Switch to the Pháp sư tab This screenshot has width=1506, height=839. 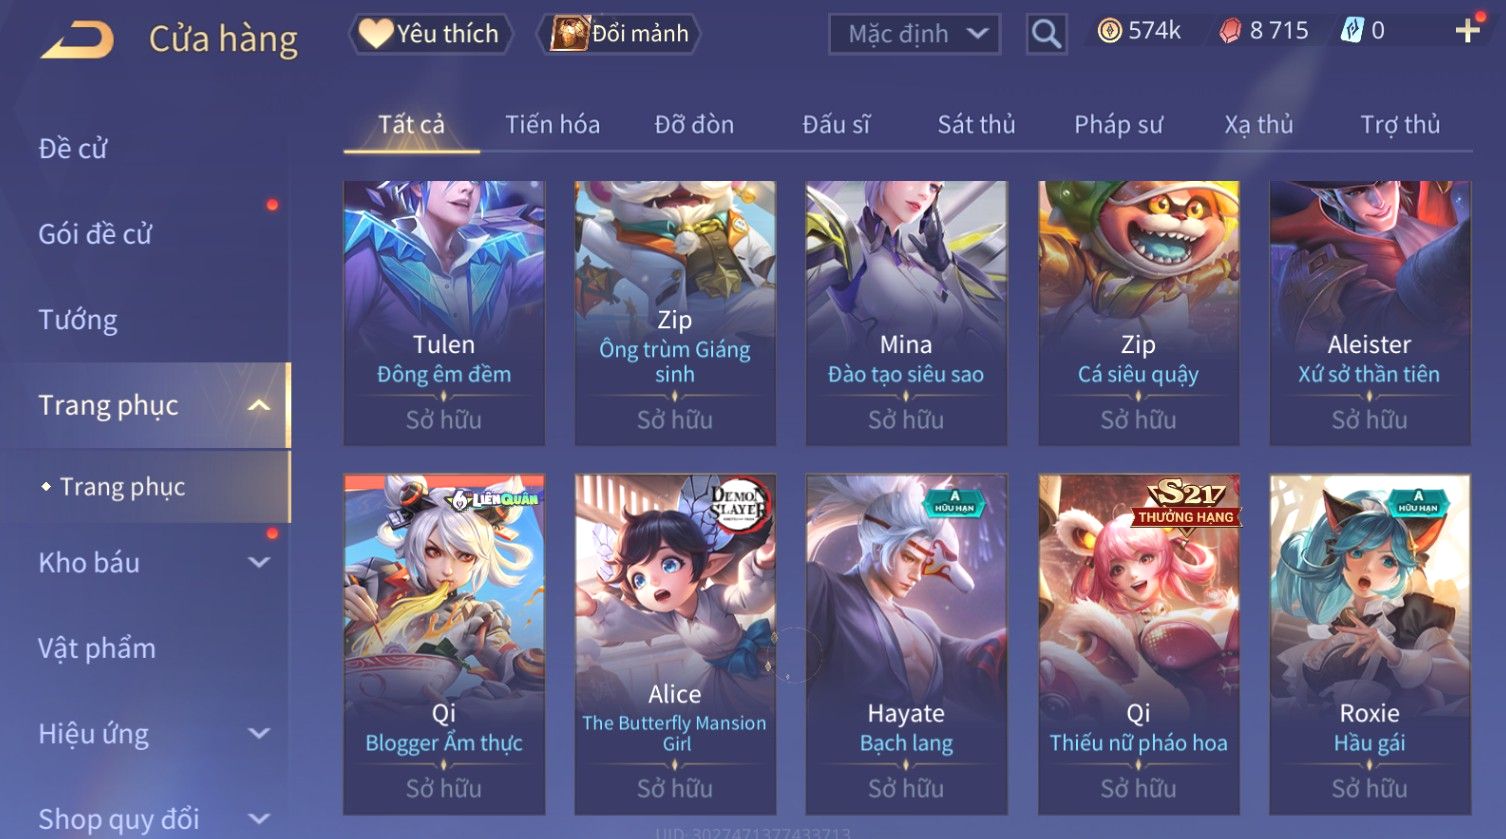coord(1118,124)
